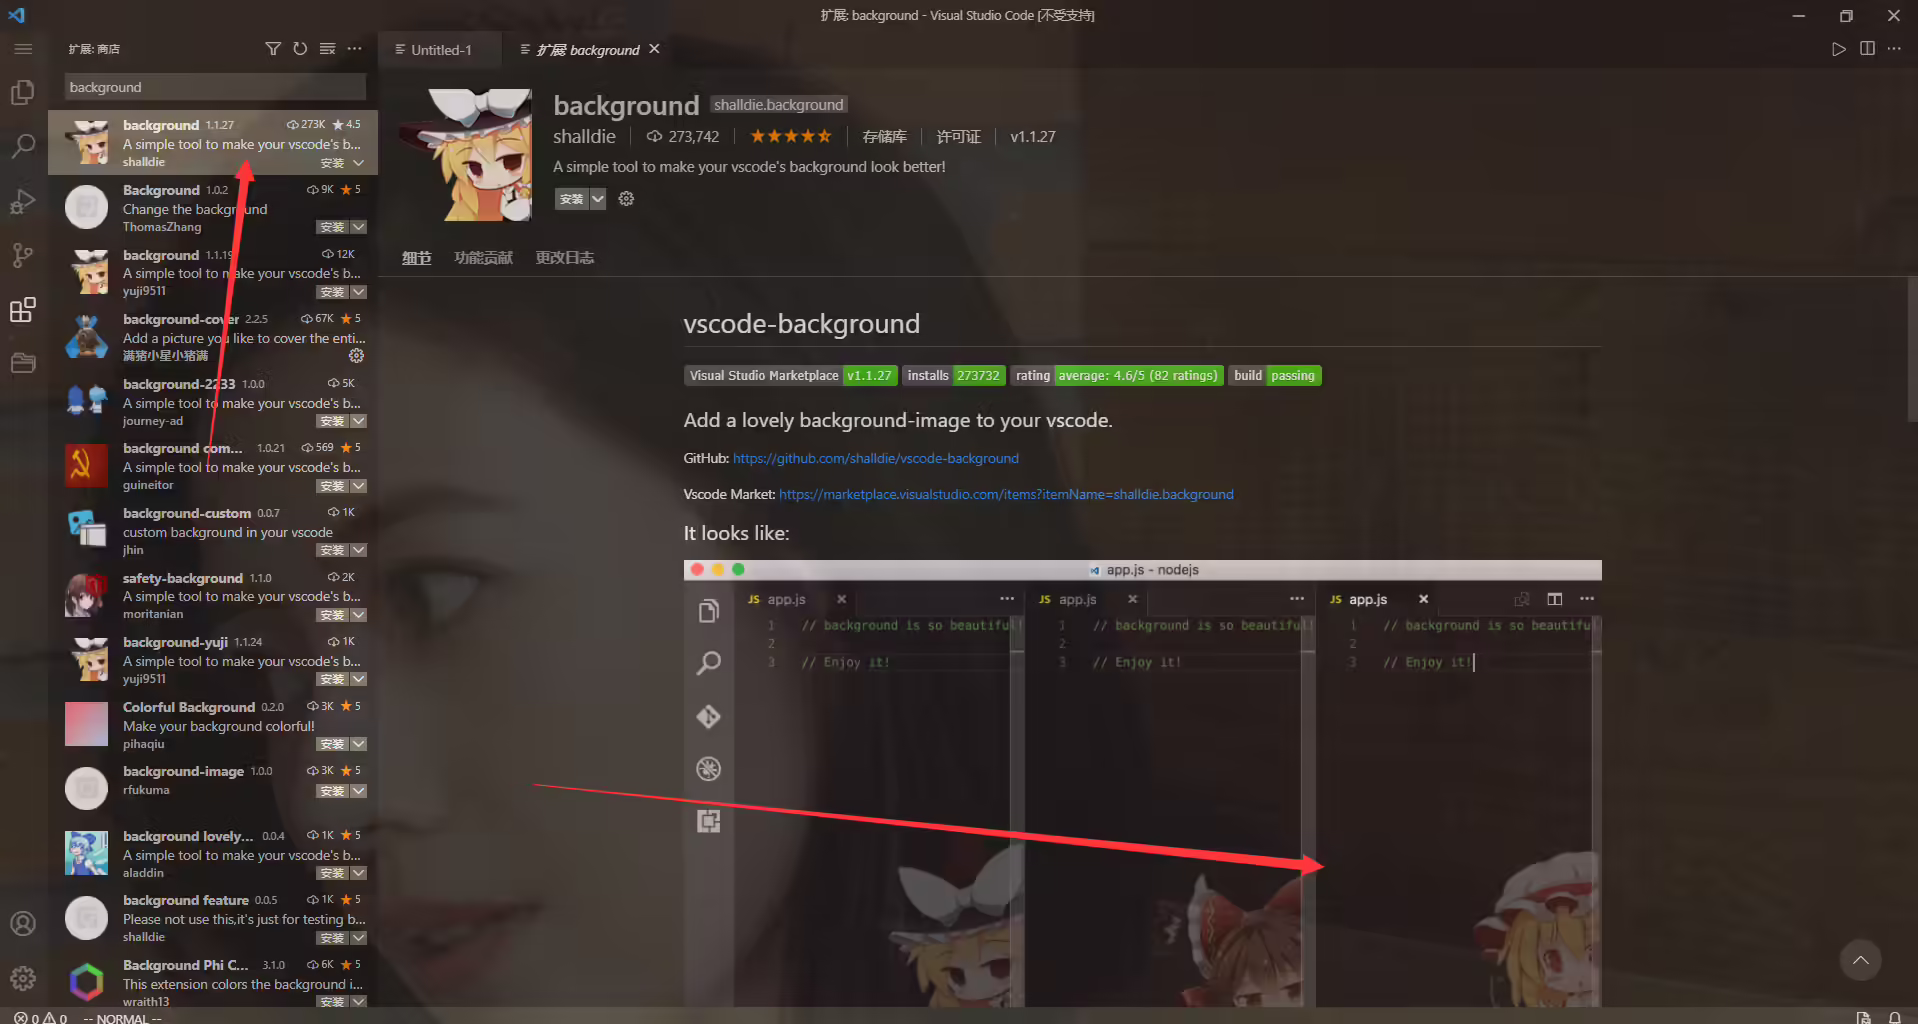Expand install dropdown for safety-background

(359, 615)
